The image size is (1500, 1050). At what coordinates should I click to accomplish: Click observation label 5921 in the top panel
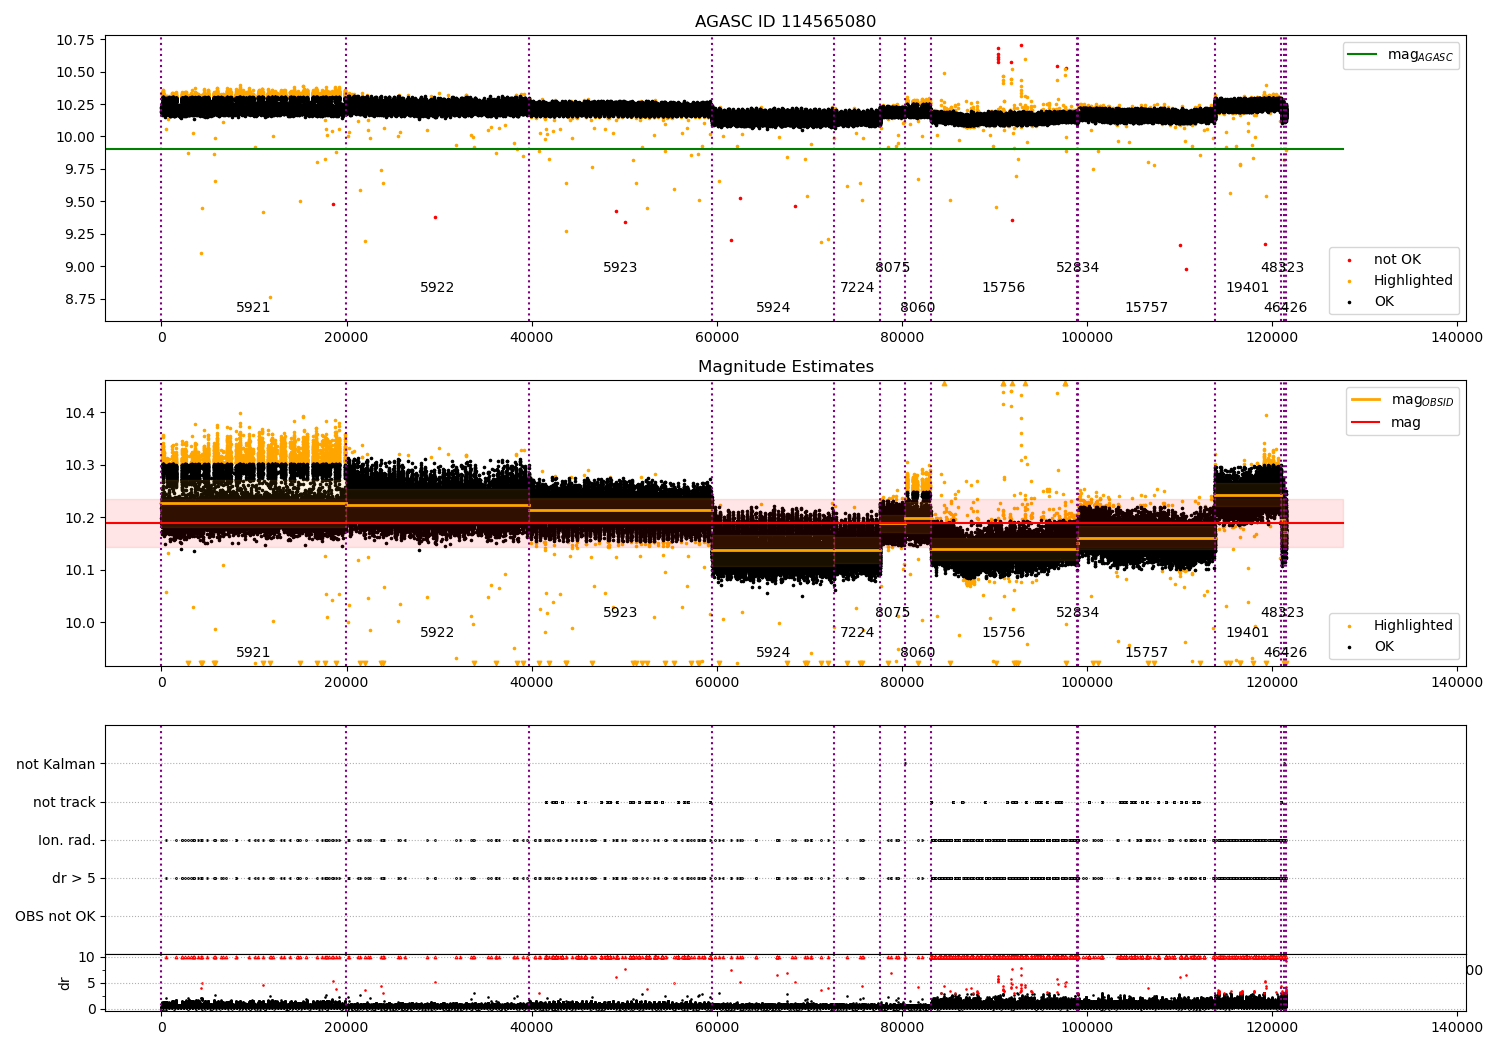253,308
